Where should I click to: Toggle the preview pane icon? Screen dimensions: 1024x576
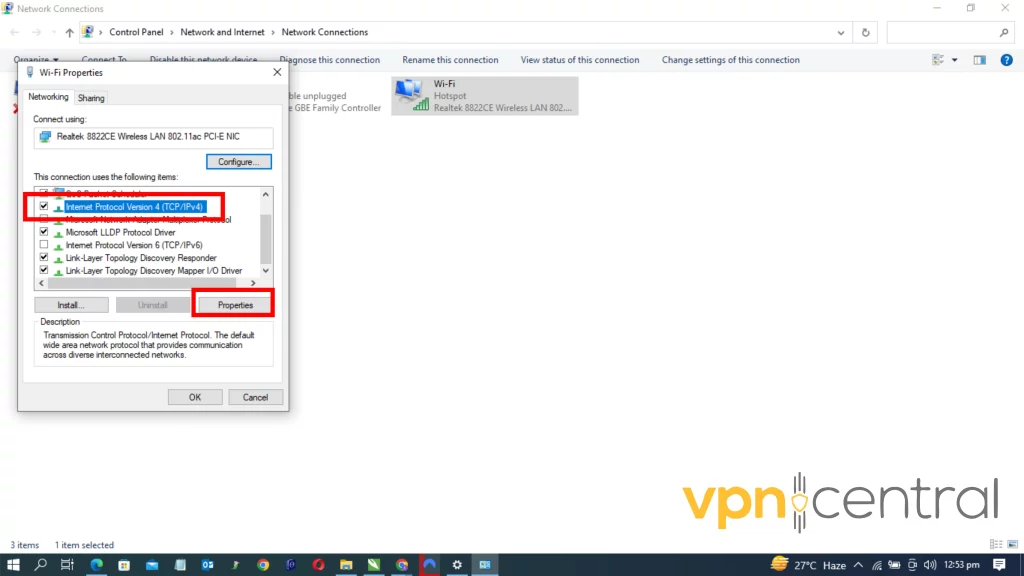click(x=980, y=60)
